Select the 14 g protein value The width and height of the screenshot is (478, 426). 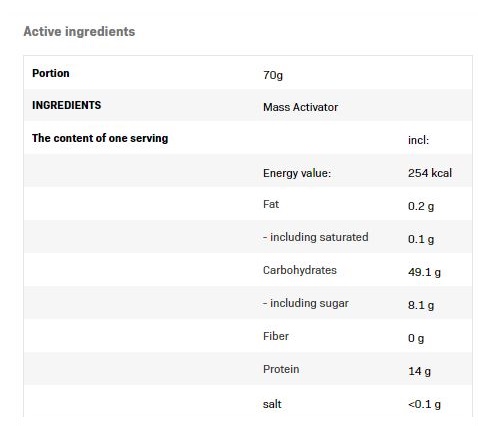point(419,371)
